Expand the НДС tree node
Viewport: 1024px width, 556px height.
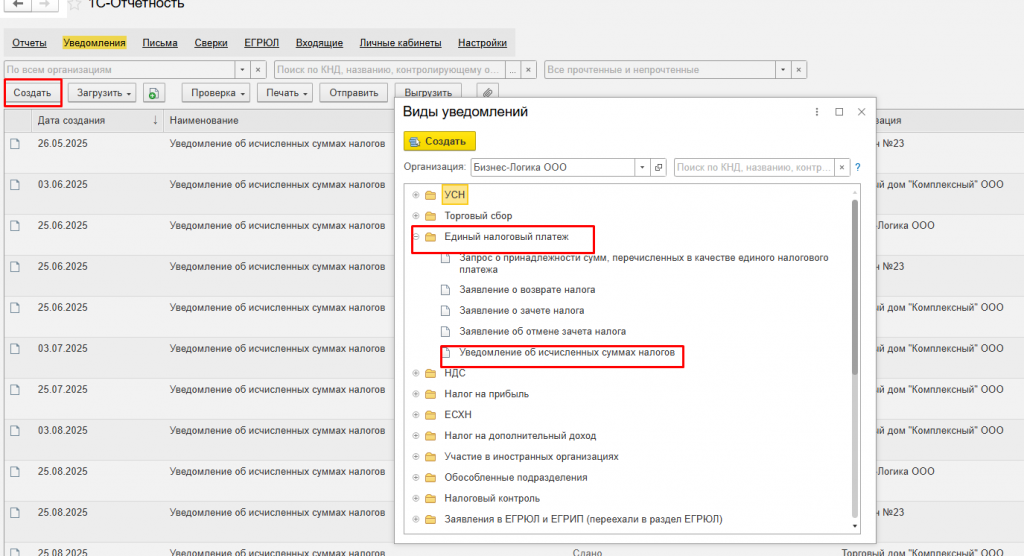pos(415,373)
